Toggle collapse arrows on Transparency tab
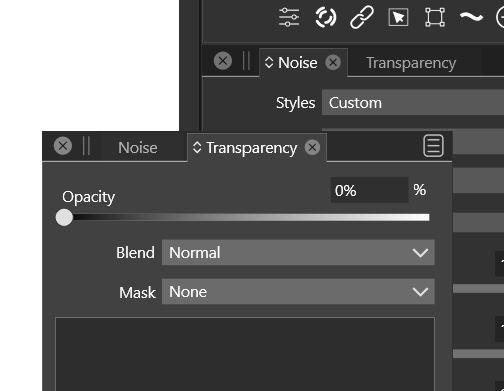 (x=197, y=148)
